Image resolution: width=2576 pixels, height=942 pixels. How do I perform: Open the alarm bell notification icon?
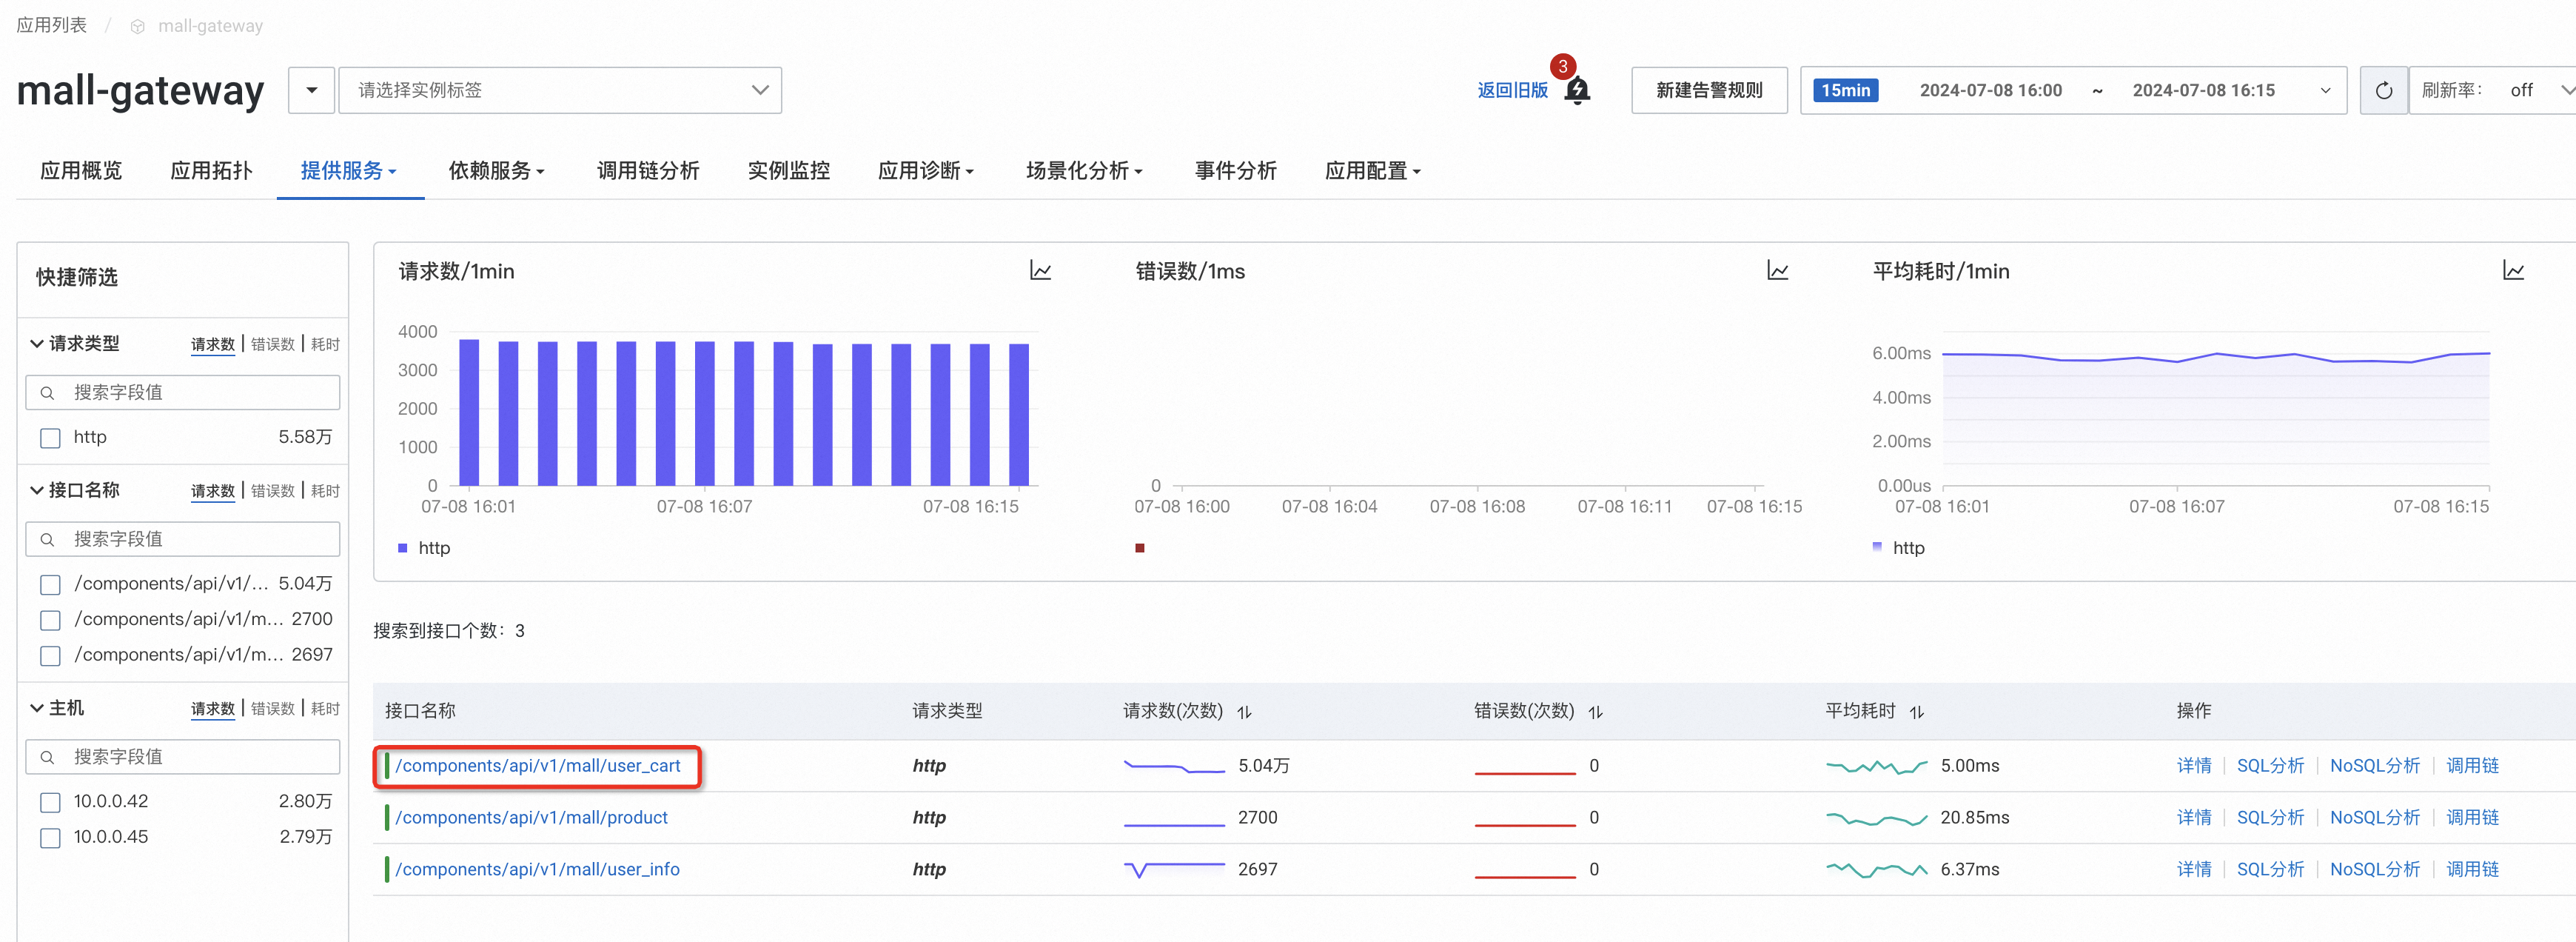point(1577,91)
